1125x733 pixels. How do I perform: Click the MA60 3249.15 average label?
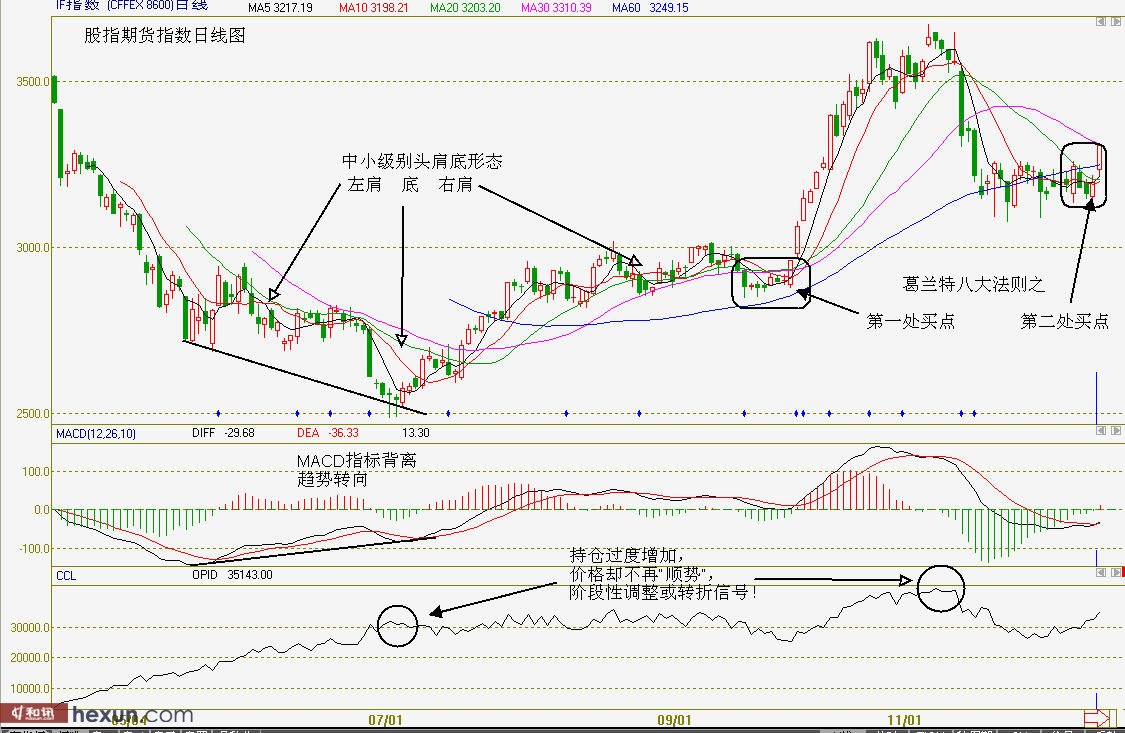tap(650, 7)
